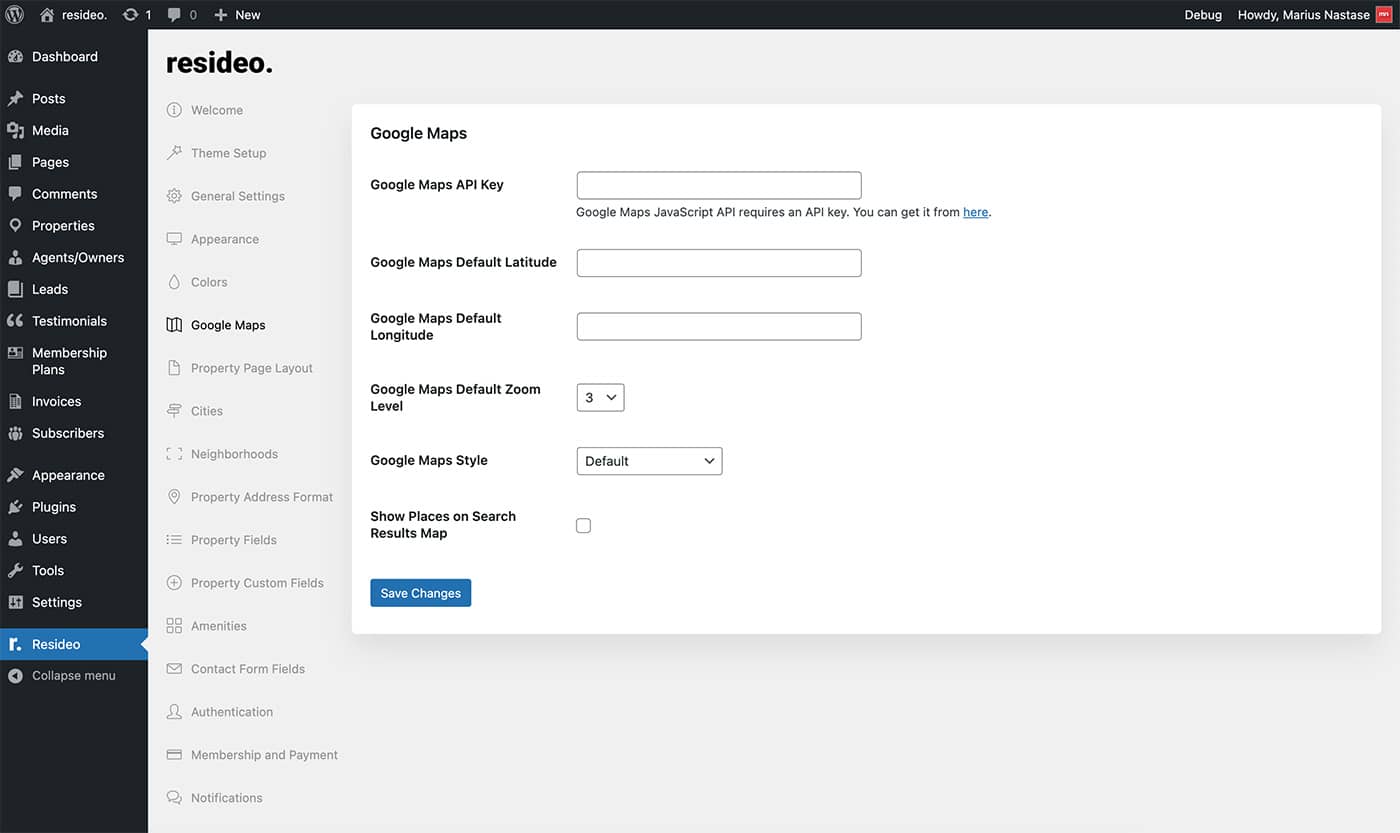Click the Property Custom Fields plus icon
This screenshot has width=1400, height=833.
[x=174, y=583]
